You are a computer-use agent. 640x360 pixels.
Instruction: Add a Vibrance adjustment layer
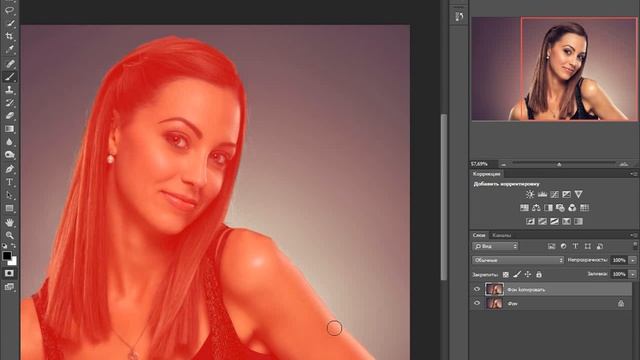coord(578,194)
